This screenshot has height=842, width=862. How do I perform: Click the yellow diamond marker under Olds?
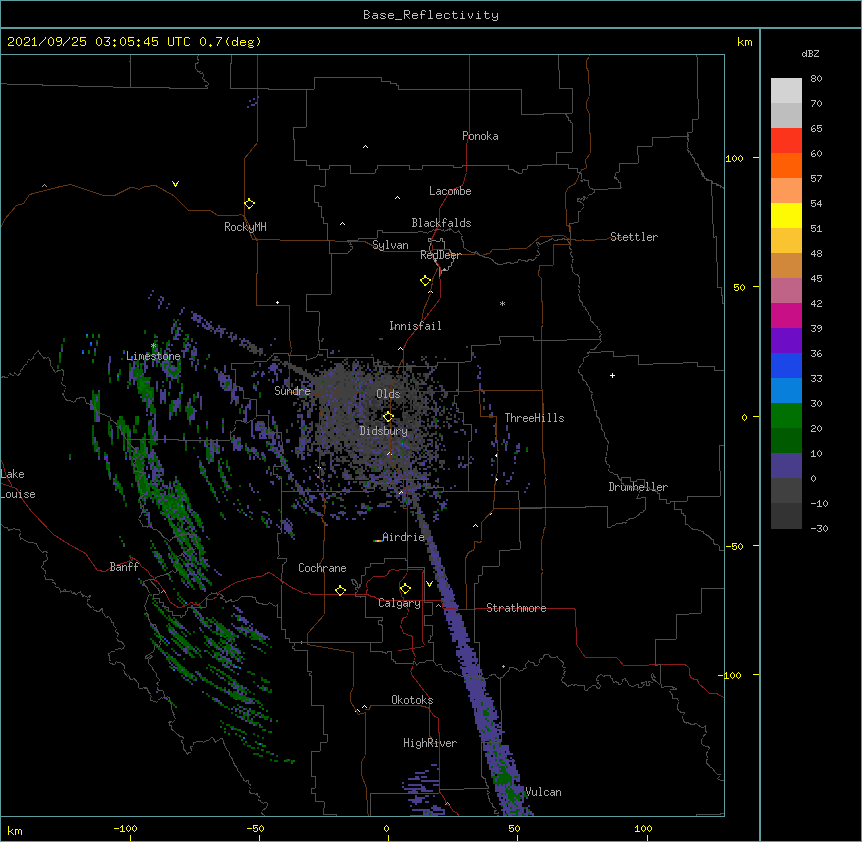[x=388, y=417]
